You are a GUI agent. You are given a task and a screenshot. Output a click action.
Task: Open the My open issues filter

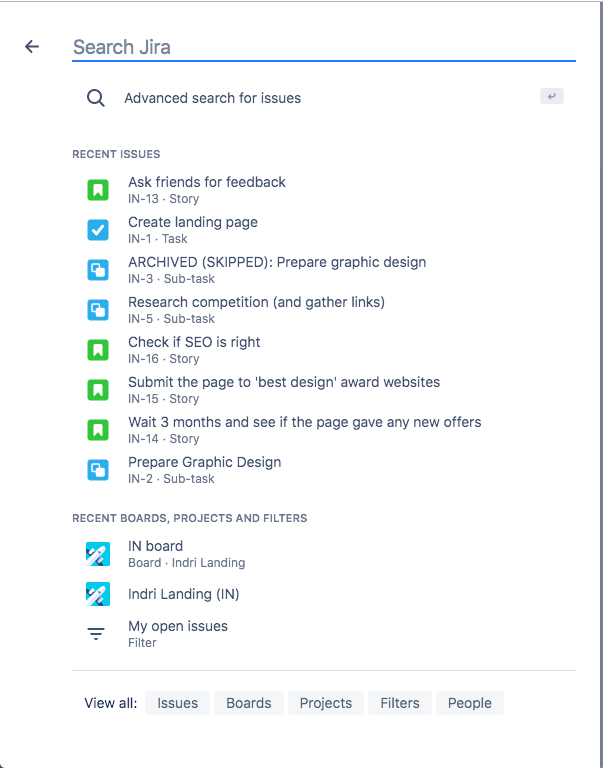tap(324, 634)
